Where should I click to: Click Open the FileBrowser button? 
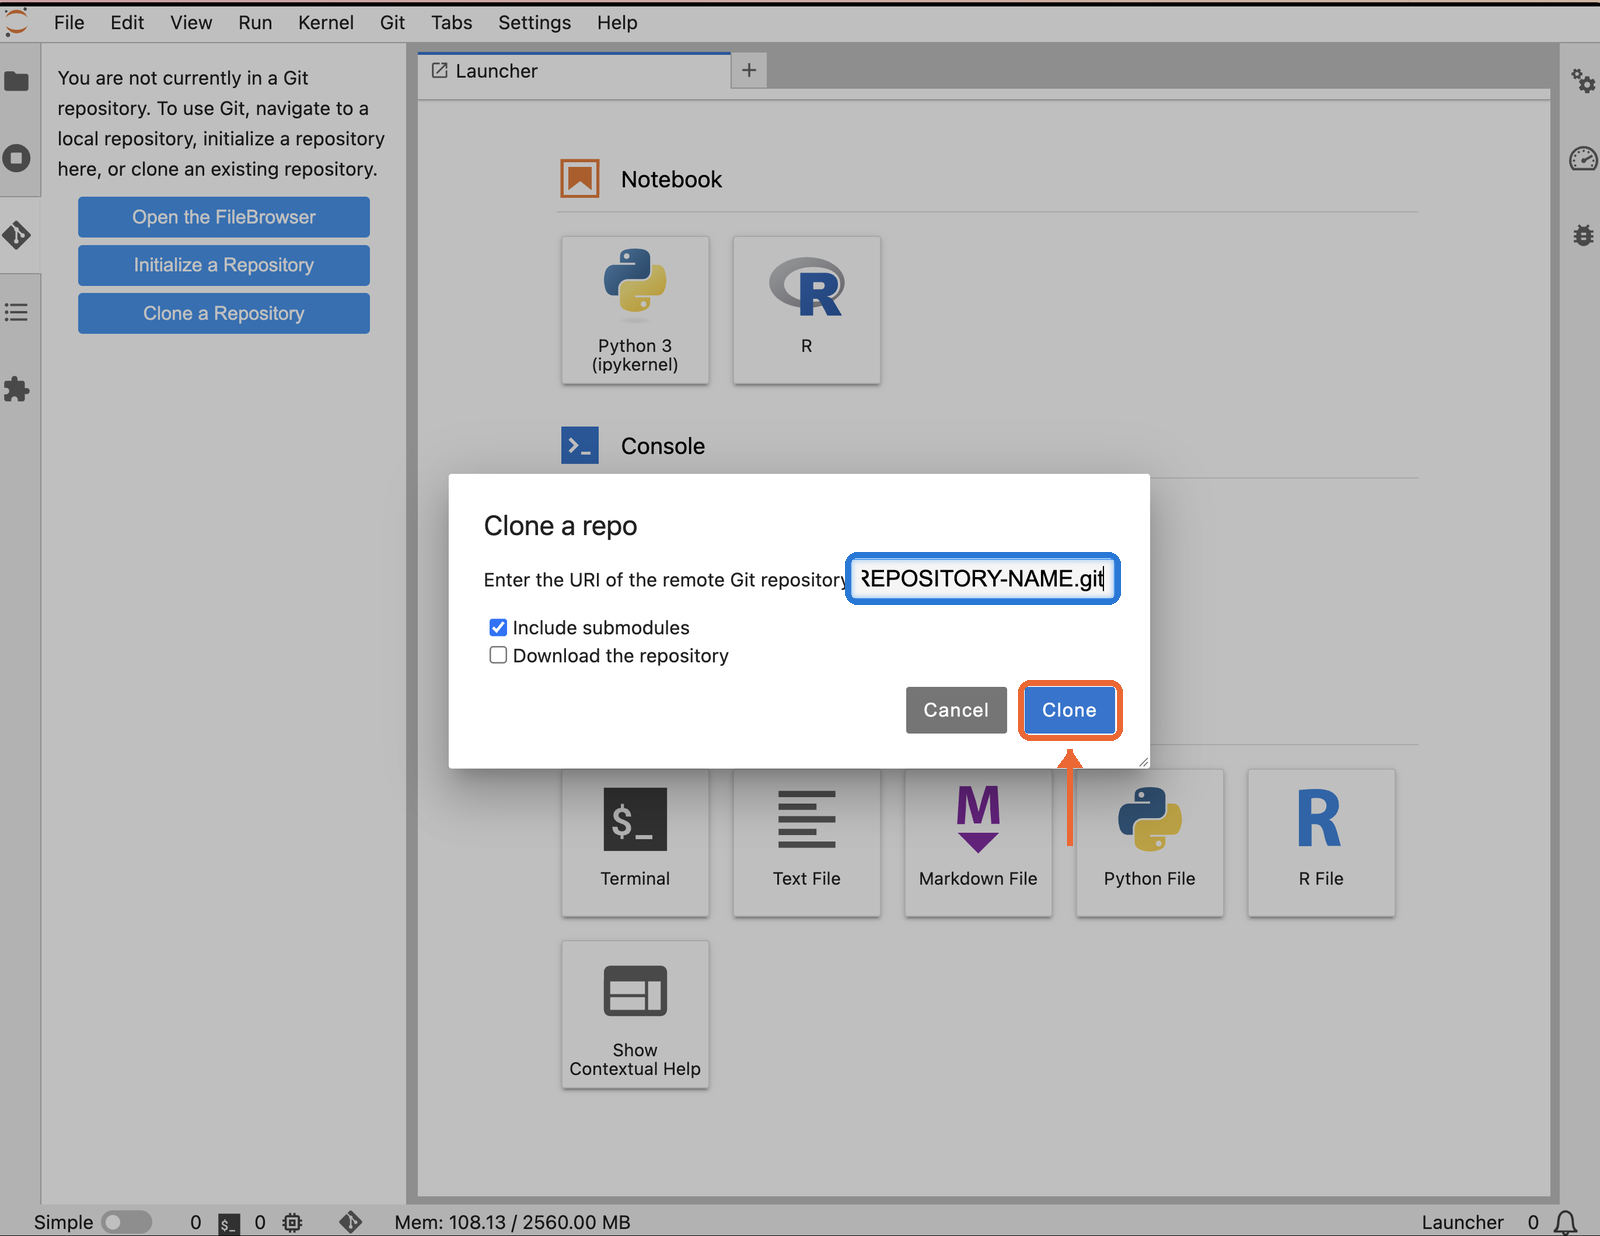(224, 217)
